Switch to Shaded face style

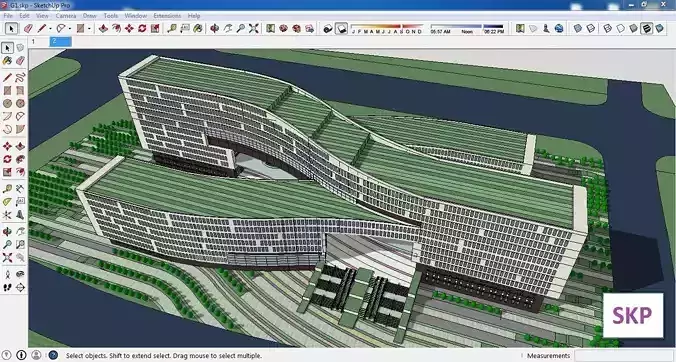pos(633,28)
